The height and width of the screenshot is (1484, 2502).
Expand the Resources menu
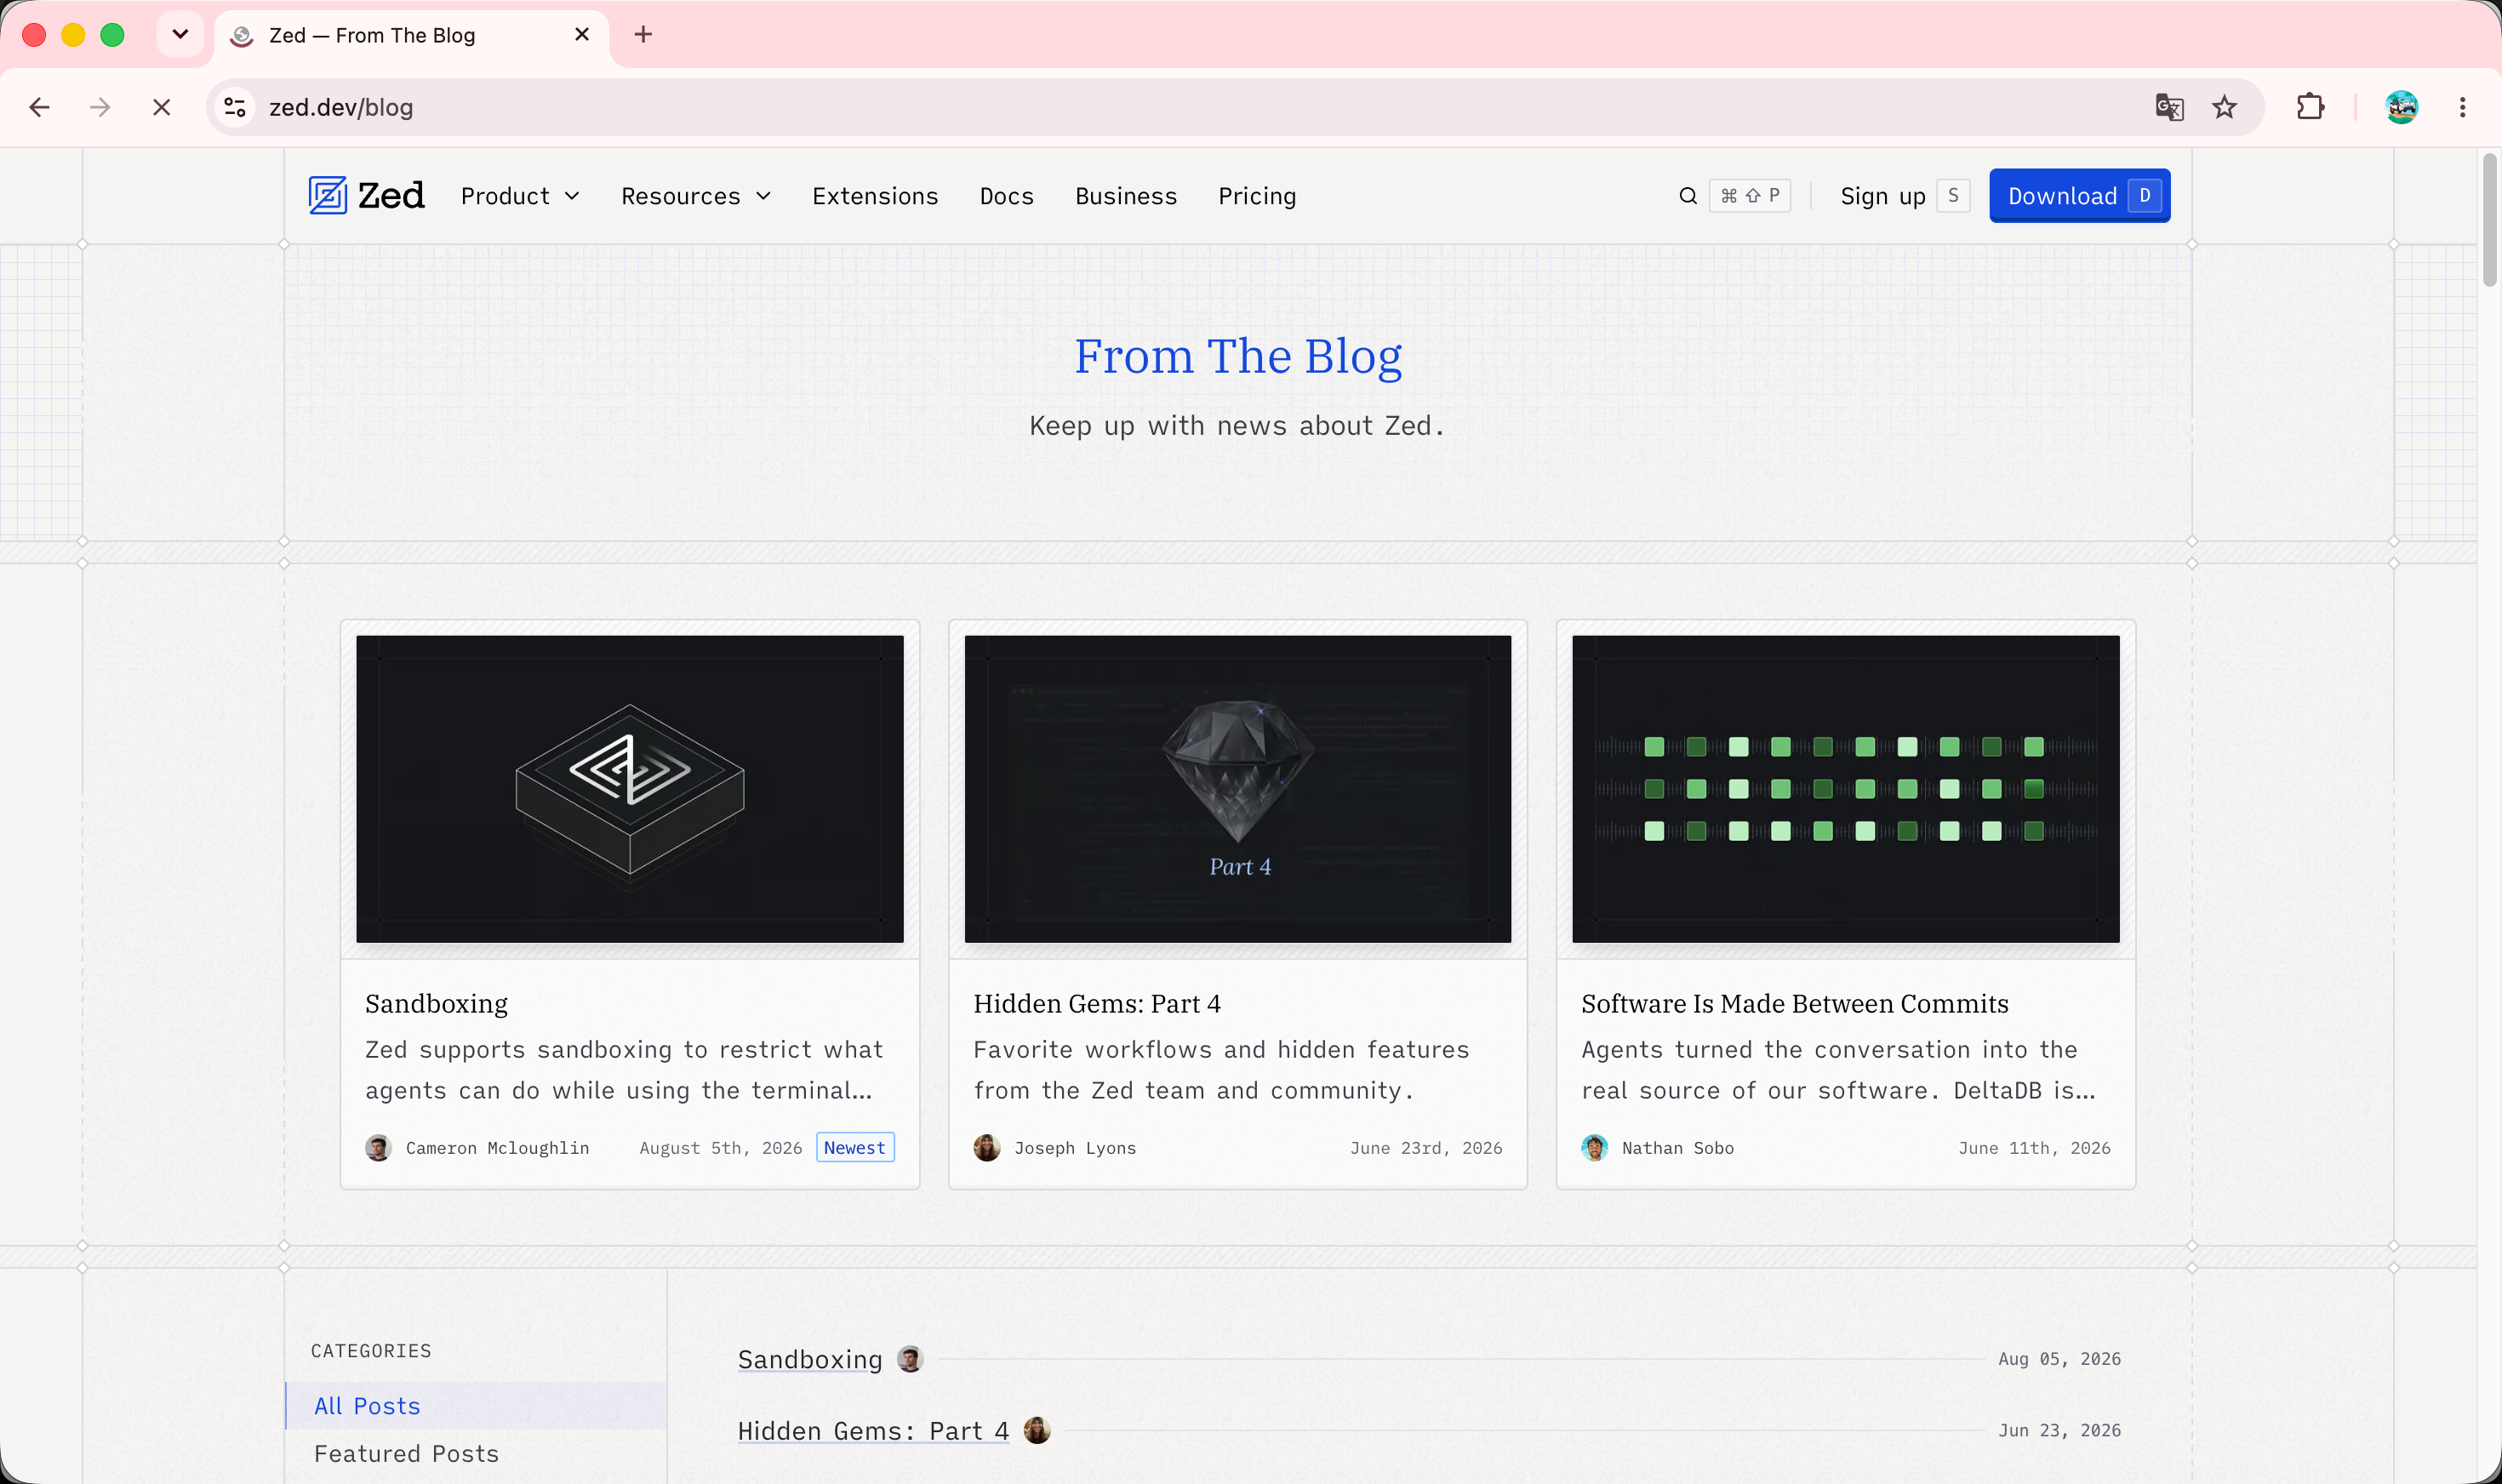click(x=696, y=196)
